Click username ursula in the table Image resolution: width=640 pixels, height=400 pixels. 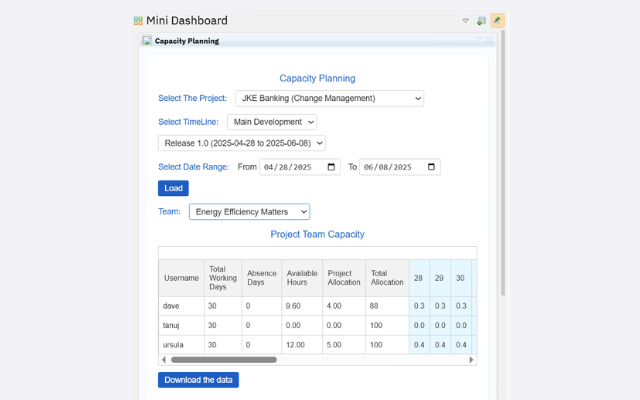coord(173,345)
